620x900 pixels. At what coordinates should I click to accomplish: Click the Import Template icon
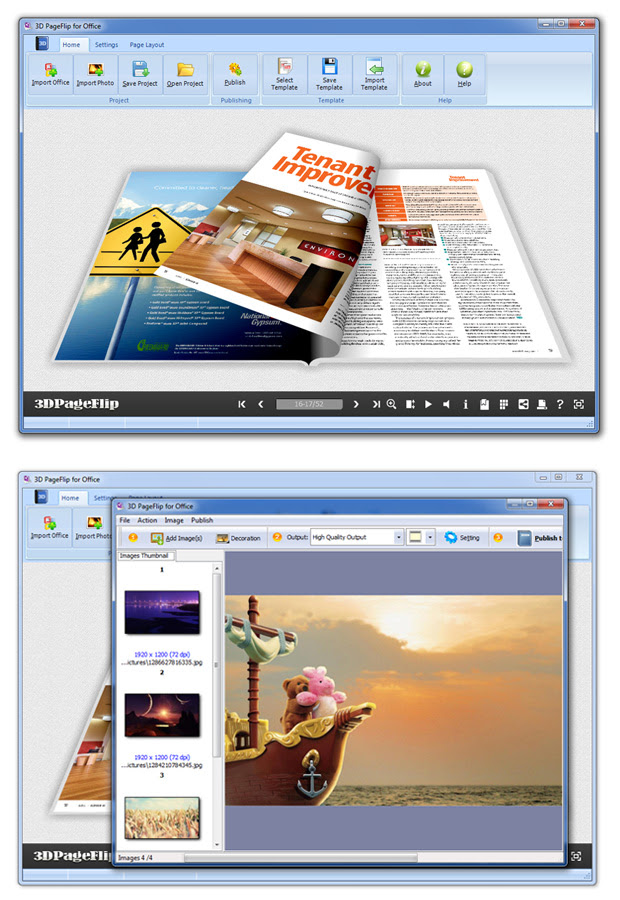click(x=374, y=74)
